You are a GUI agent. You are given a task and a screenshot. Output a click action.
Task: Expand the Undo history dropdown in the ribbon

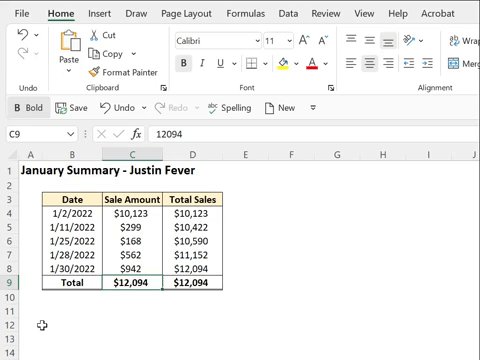click(36, 35)
